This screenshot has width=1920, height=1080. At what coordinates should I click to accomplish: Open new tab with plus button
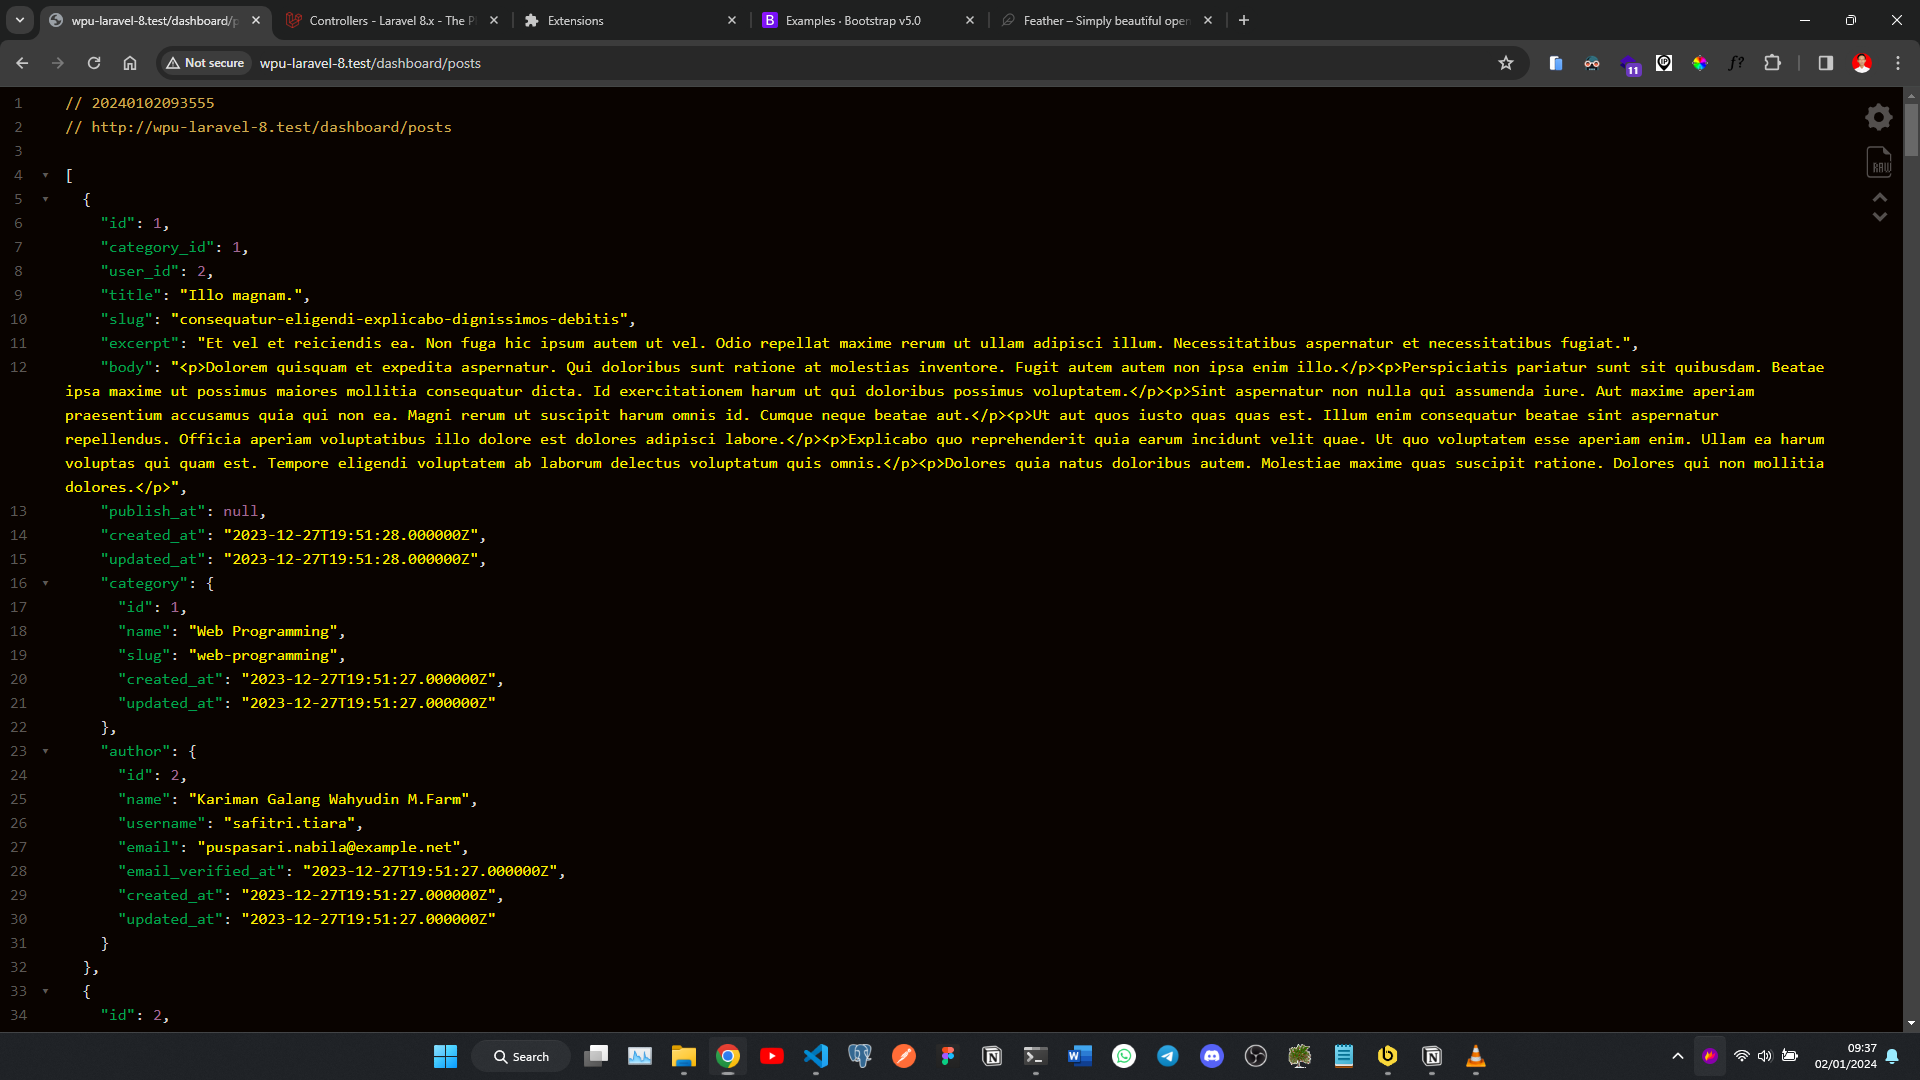click(x=1244, y=20)
